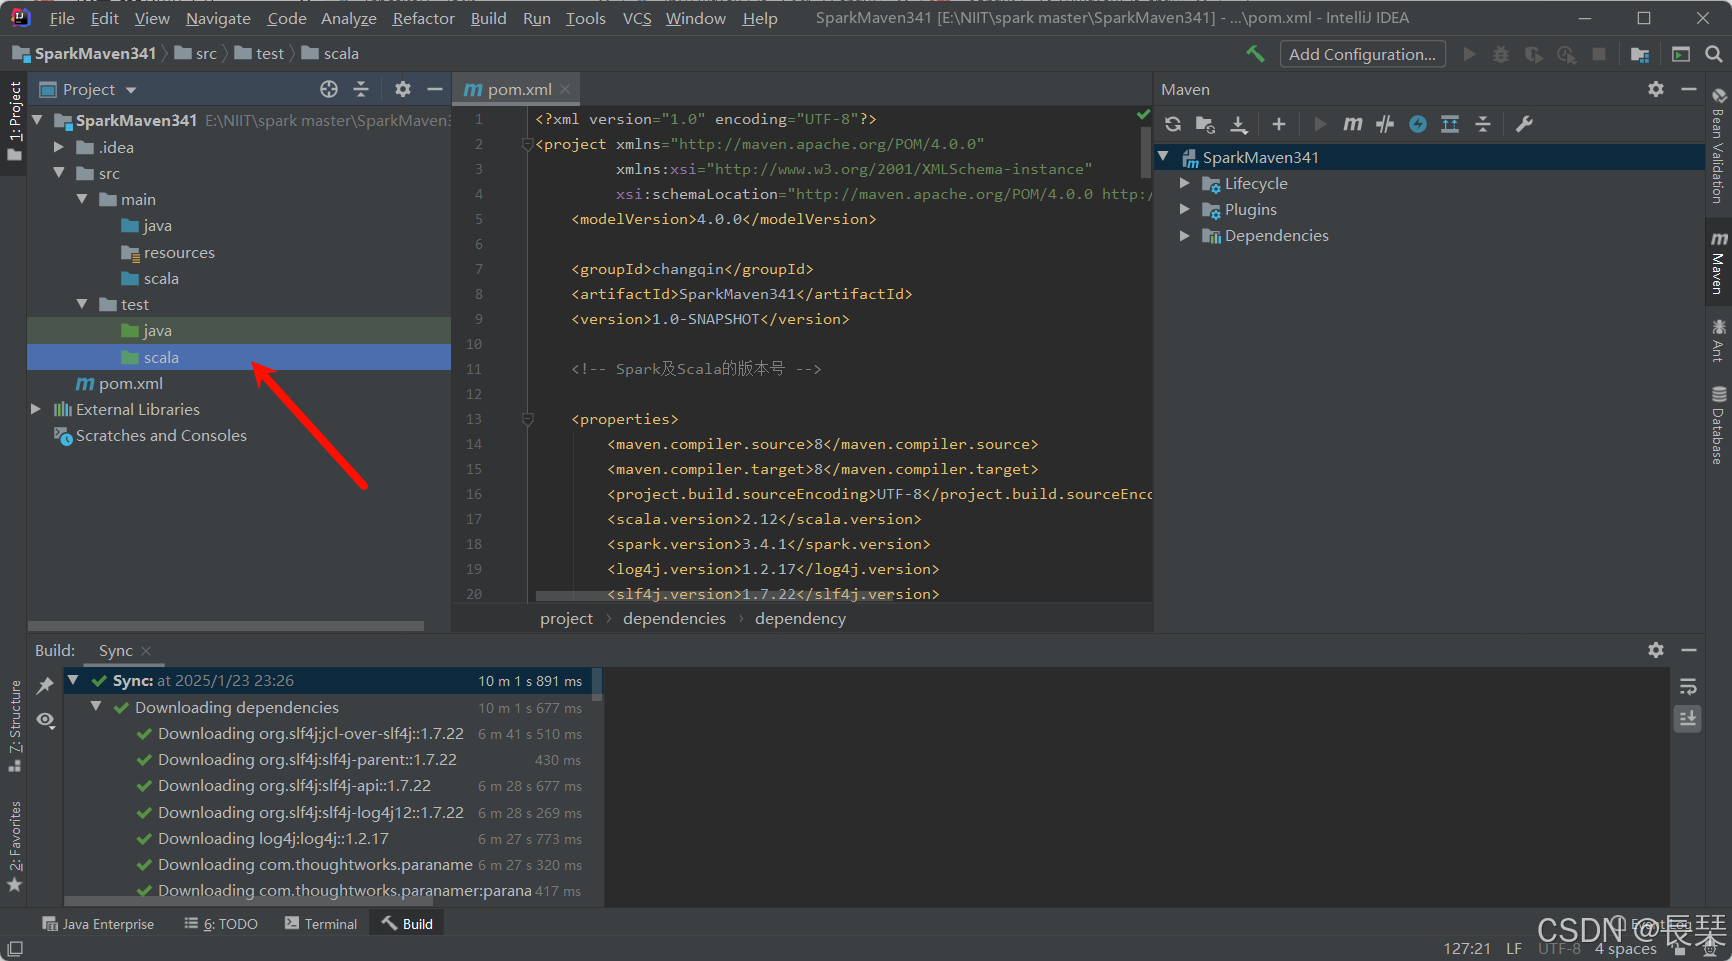Open Project panel settings gear
Image resolution: width=1732 pixels, height=961 pixels.
(x=403, y=89)
